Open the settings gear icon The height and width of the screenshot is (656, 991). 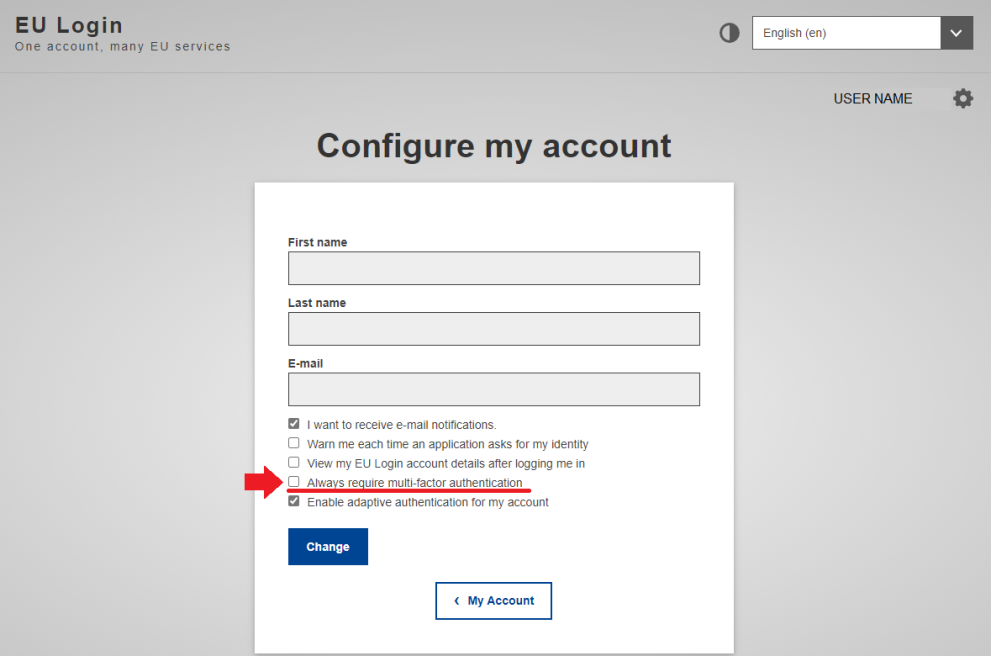pyautogui.click(x=962, y=98)
